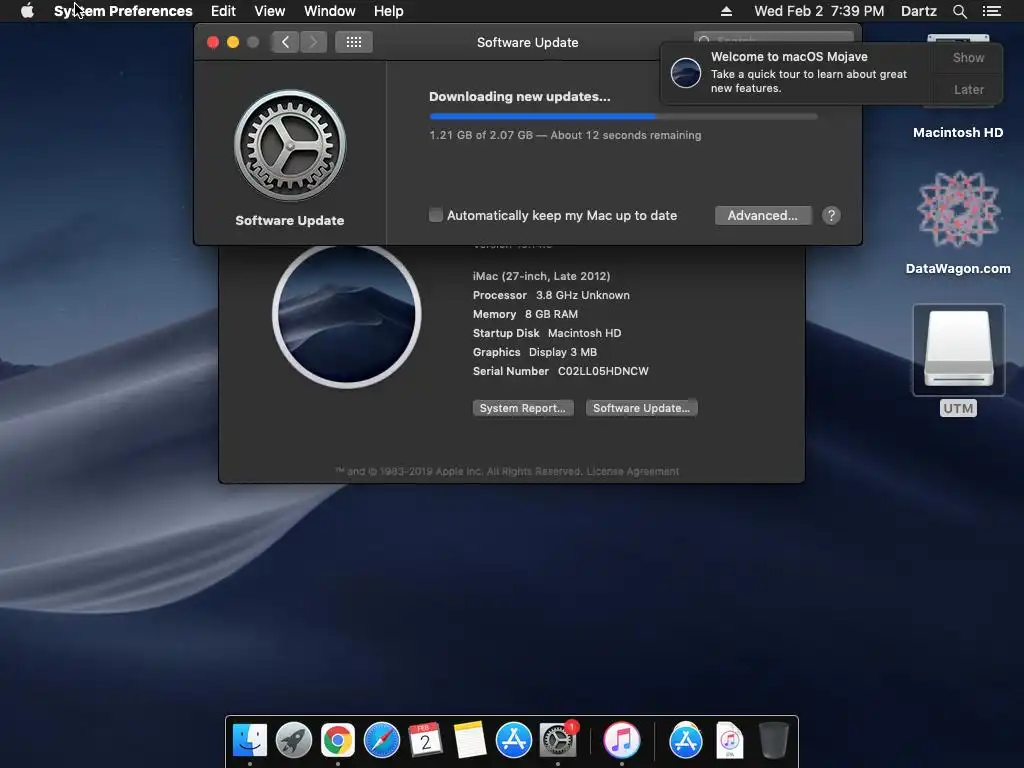
Task: Click the date and time in menu bar
Action: [x=819, y=11]
